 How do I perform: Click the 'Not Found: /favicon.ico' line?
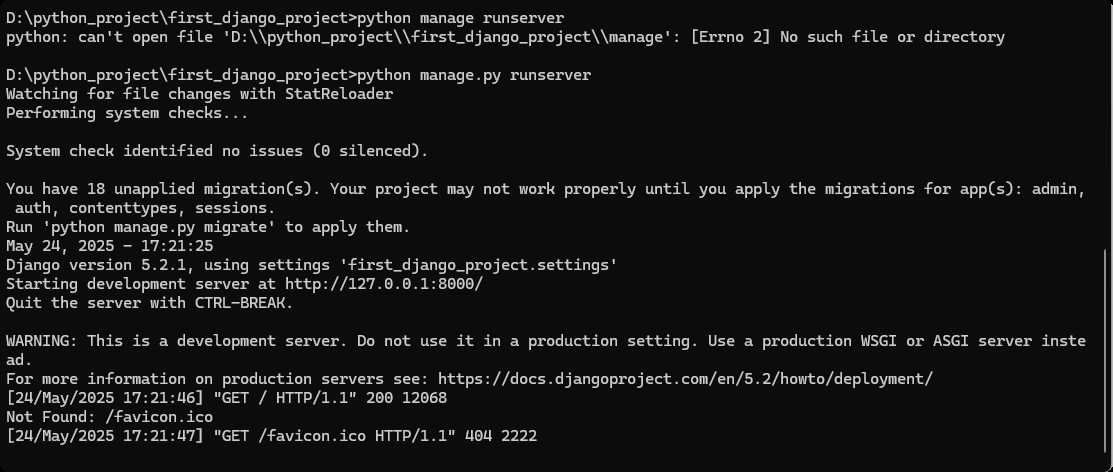pos(109,417)
